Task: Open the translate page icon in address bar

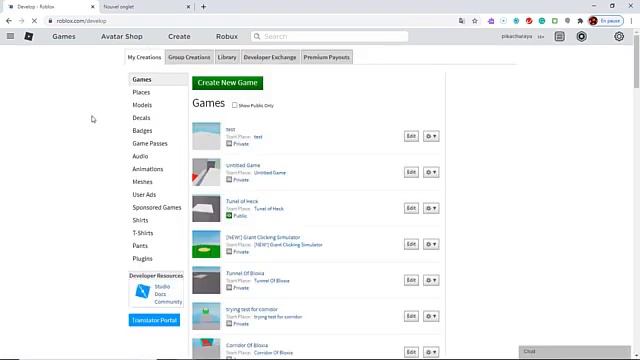Action: pyautogui.click(x=462, y=21)
